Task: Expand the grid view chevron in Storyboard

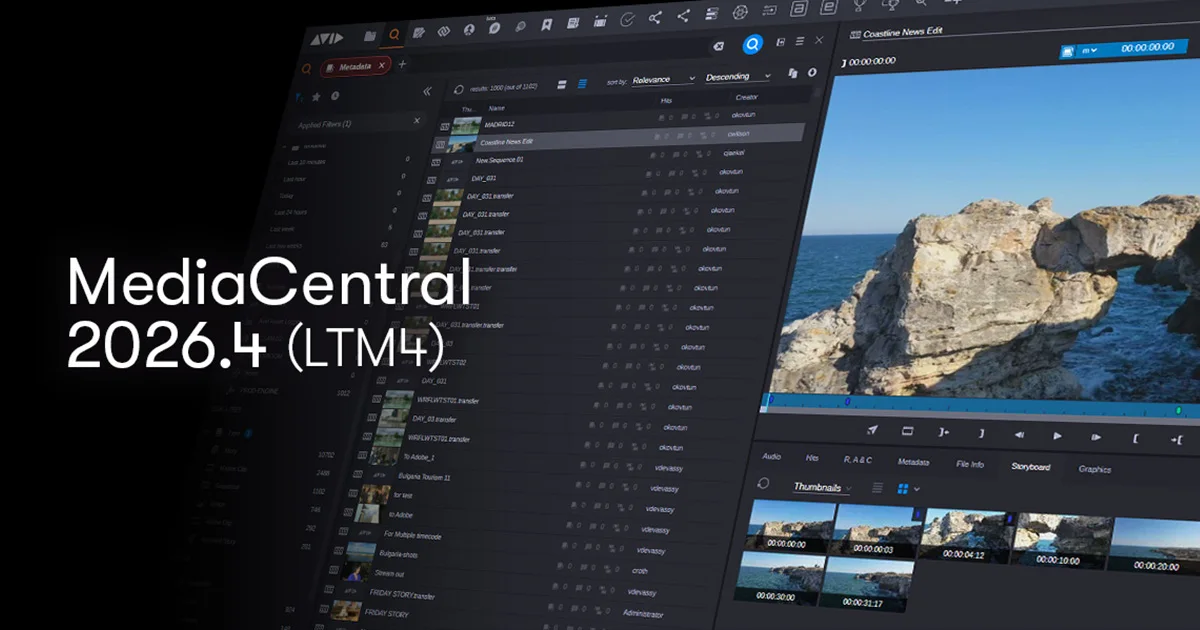Action: pos(917,489)
